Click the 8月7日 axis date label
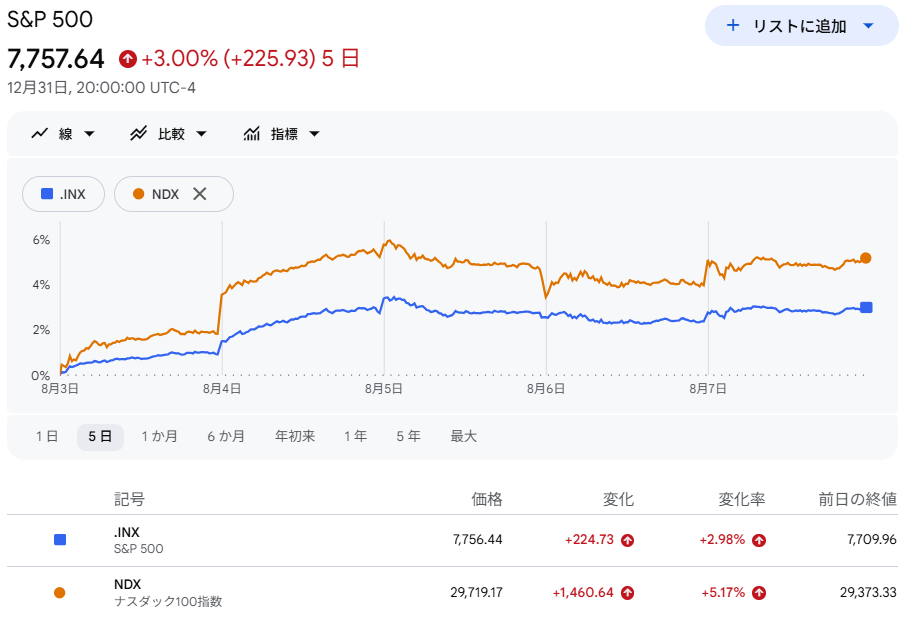The height and width of the screenshot is (617, 917). coord(708,389)
